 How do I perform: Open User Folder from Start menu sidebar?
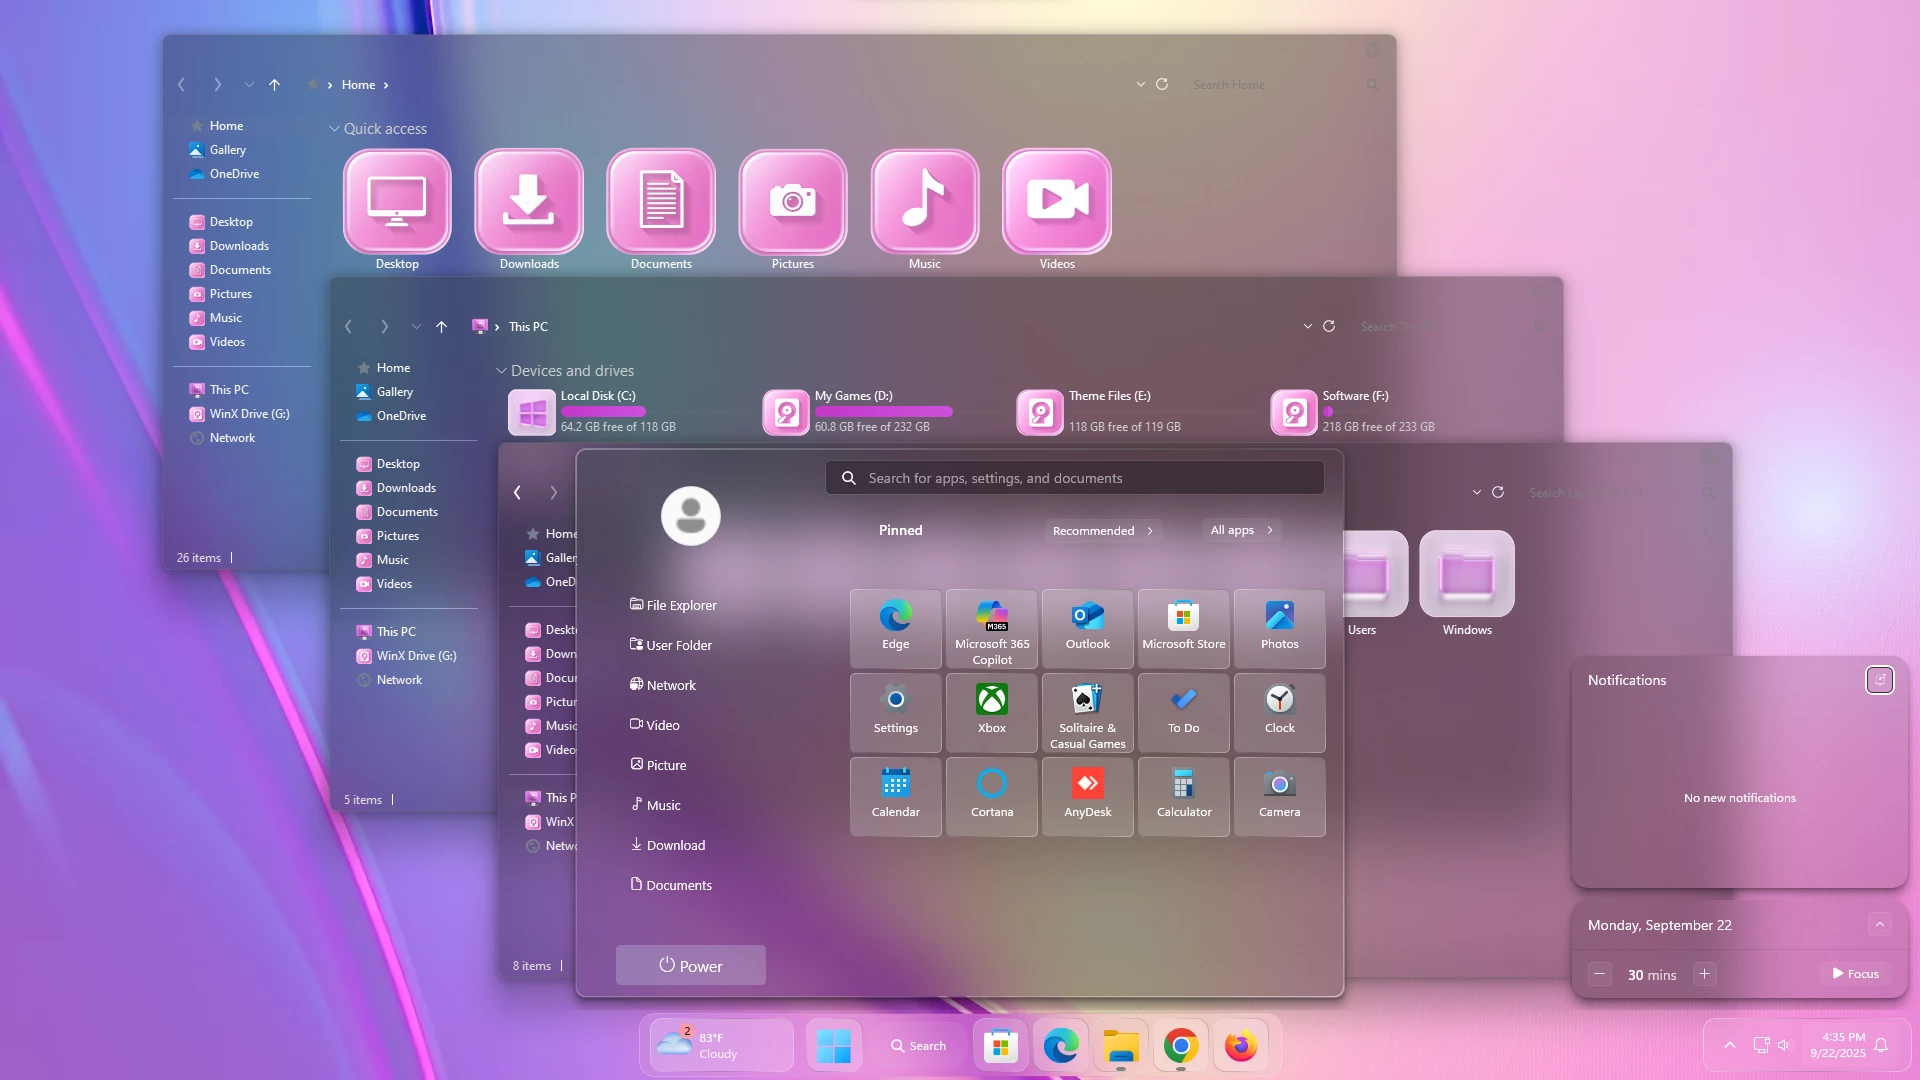pyautogui.click(x=671, y=645)
